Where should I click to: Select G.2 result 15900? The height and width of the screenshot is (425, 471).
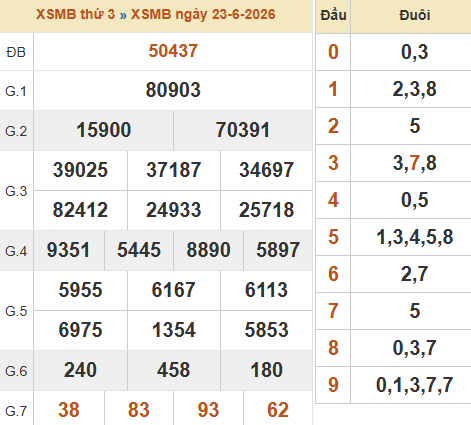[104, 130]
